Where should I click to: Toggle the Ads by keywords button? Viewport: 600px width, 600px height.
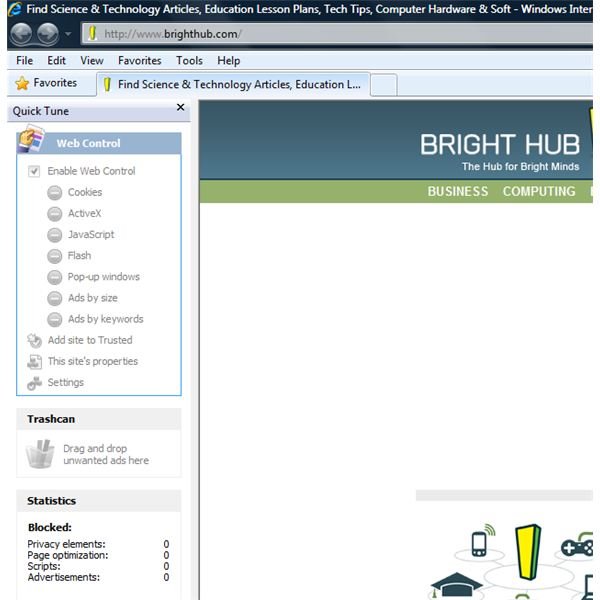pos(55,319)
